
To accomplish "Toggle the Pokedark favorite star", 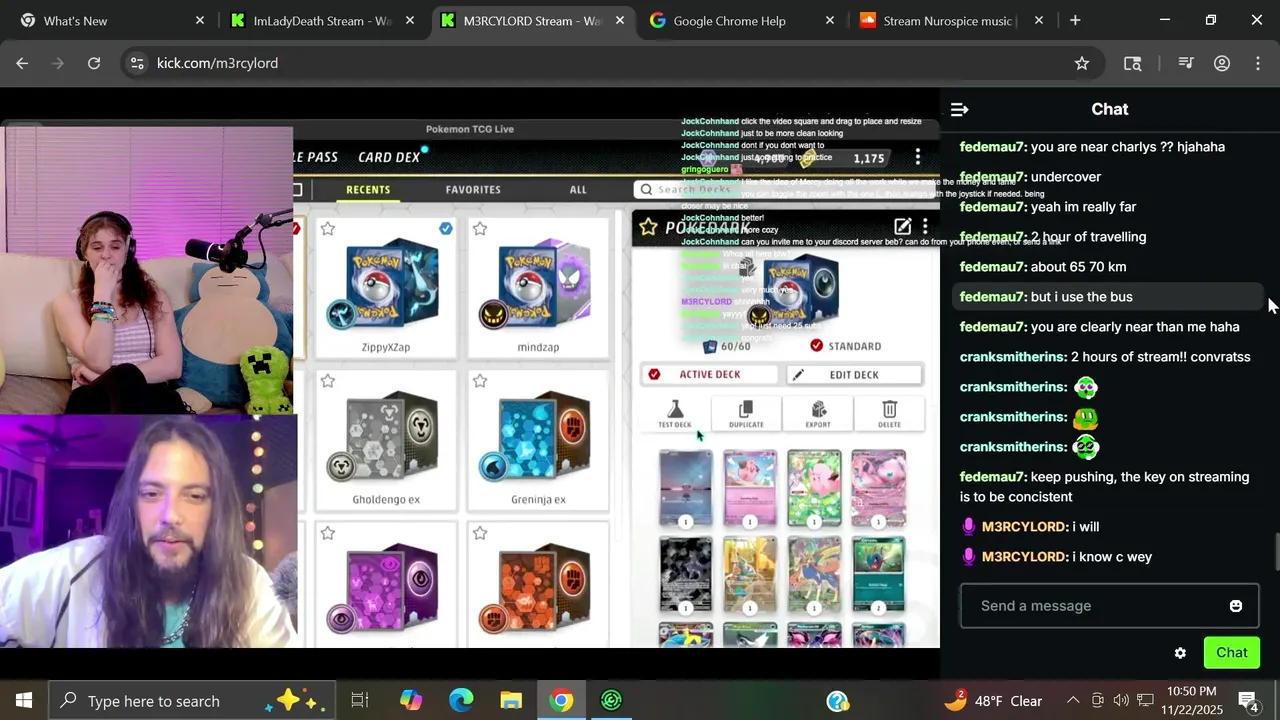I will pos(648,227).
